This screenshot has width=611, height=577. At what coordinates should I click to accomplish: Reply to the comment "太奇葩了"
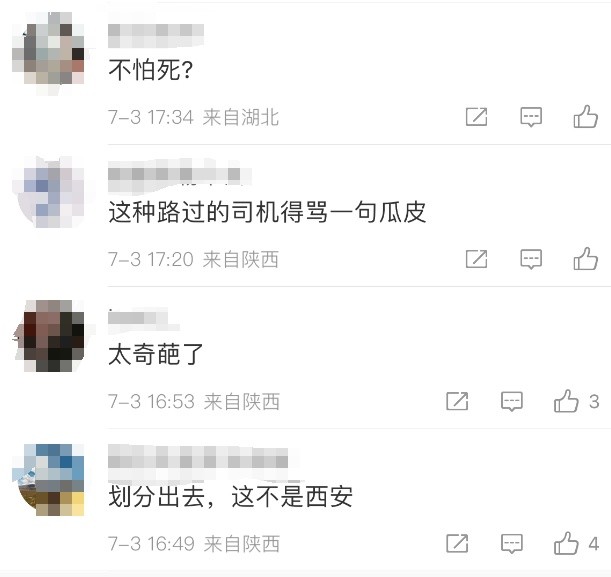point(512,401)
